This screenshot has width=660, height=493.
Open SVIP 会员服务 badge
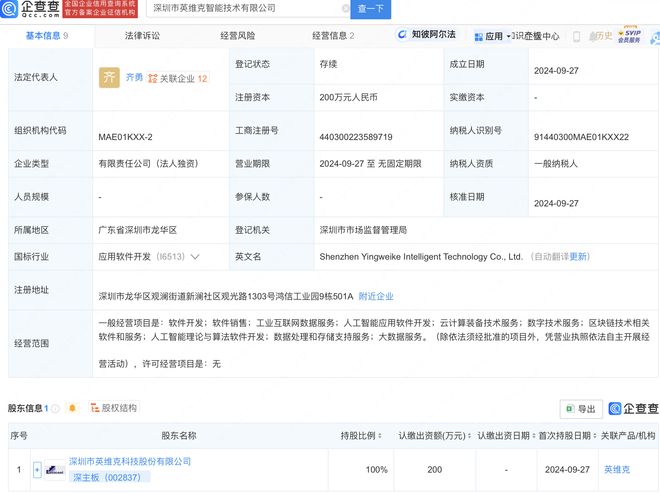tap(629, 35)
